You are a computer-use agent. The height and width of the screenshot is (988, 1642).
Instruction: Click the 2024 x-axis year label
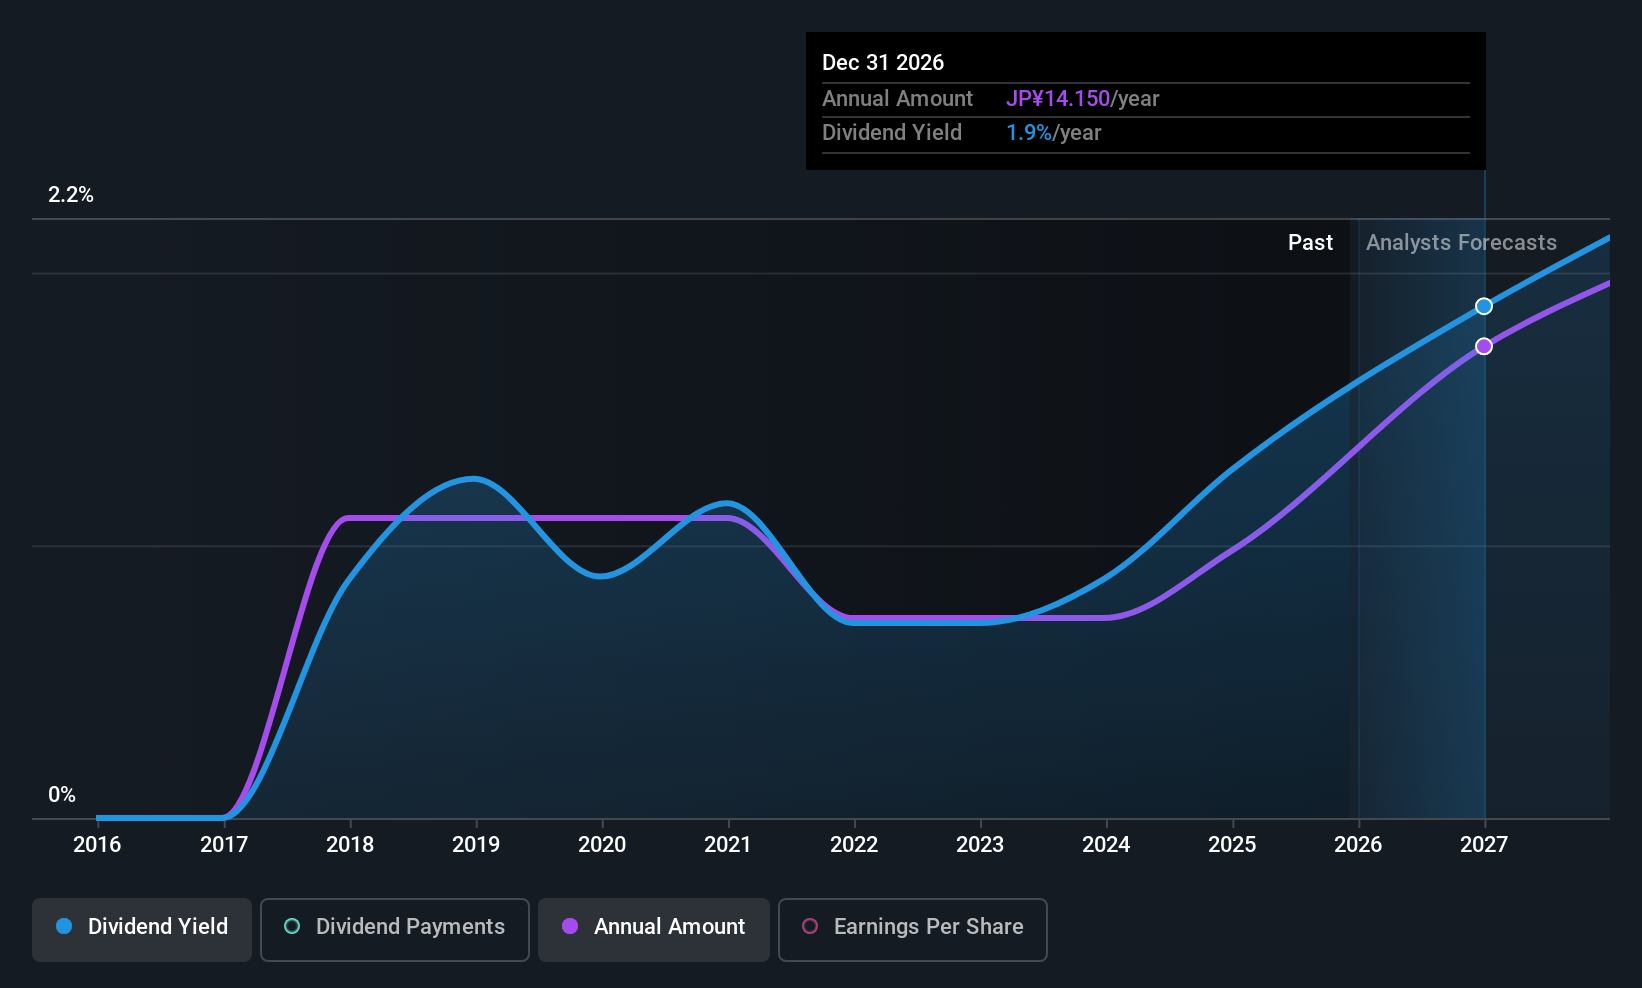coord(1106,844)
